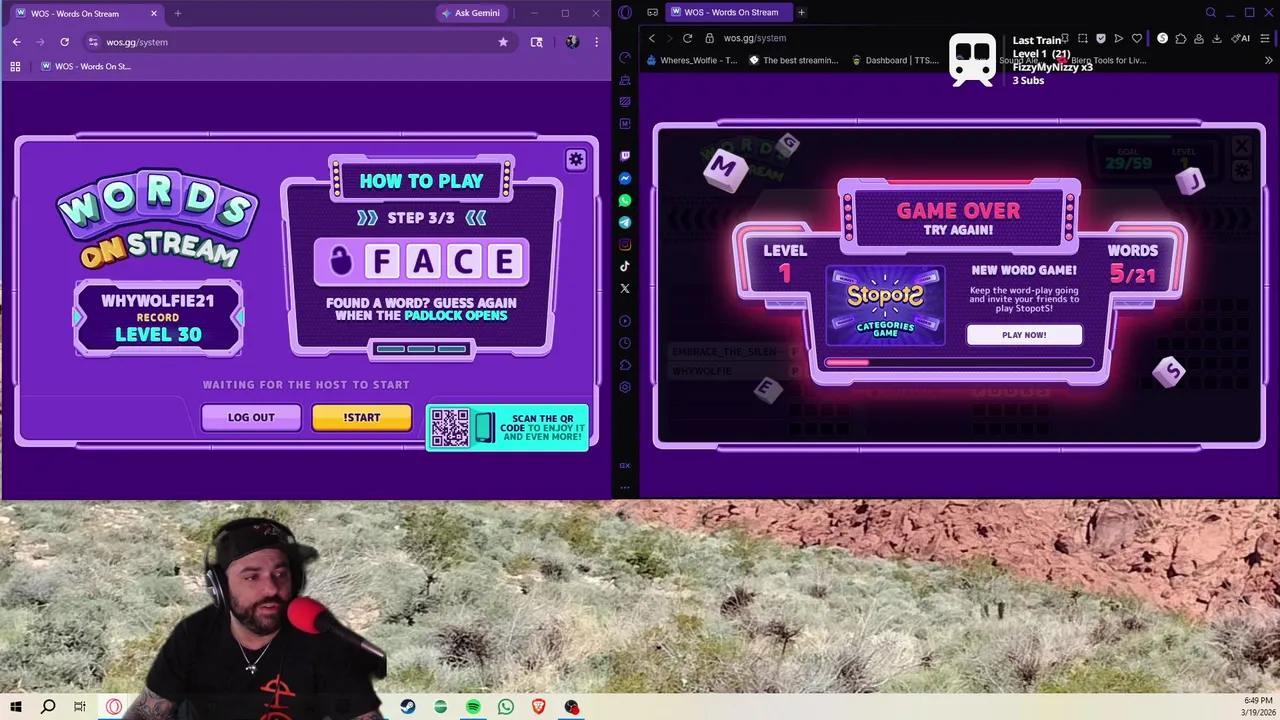This screenshot has height=720, width=1280.
Task: Click the StopotS categories game thumbnail
Action: pos(885,305)
